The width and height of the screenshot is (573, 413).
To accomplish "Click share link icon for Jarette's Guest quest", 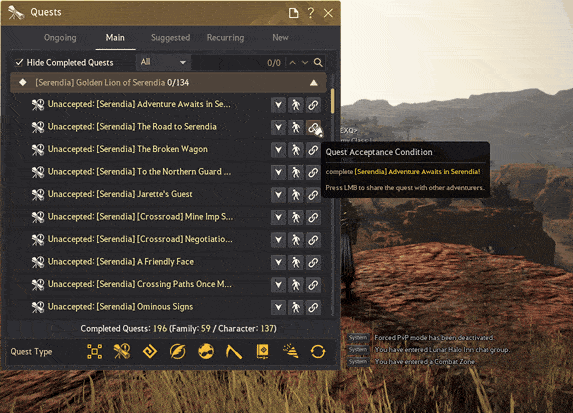I will pos(313,195).
